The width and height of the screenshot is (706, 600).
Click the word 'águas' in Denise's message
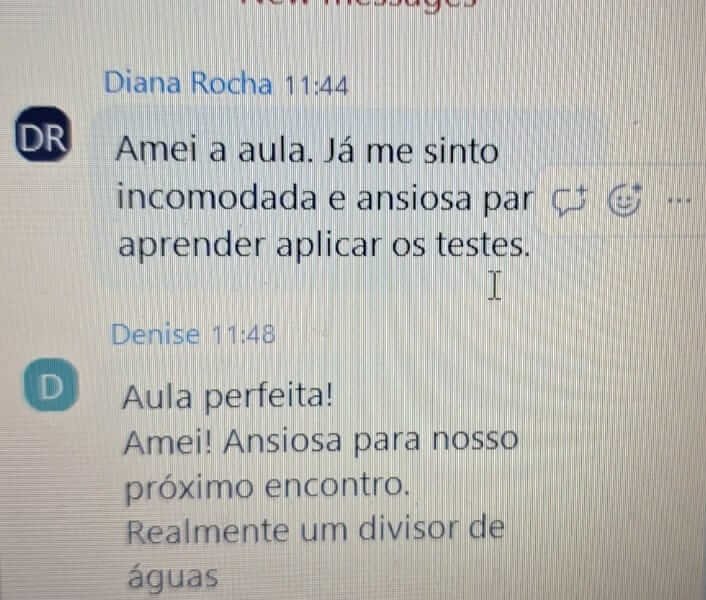(x=173, y=576)
